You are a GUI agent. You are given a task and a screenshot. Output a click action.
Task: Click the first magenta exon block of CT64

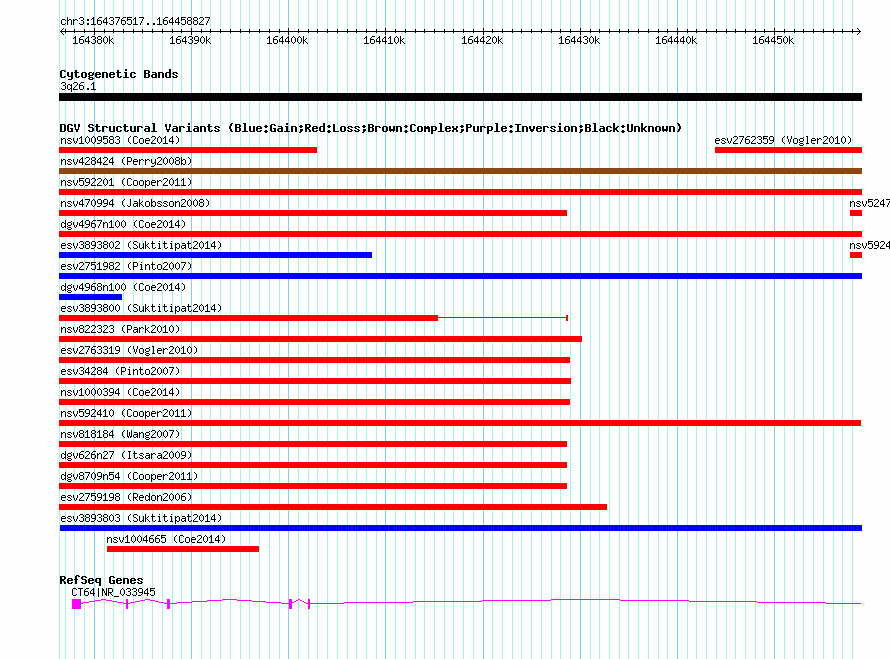coord(77,604)
